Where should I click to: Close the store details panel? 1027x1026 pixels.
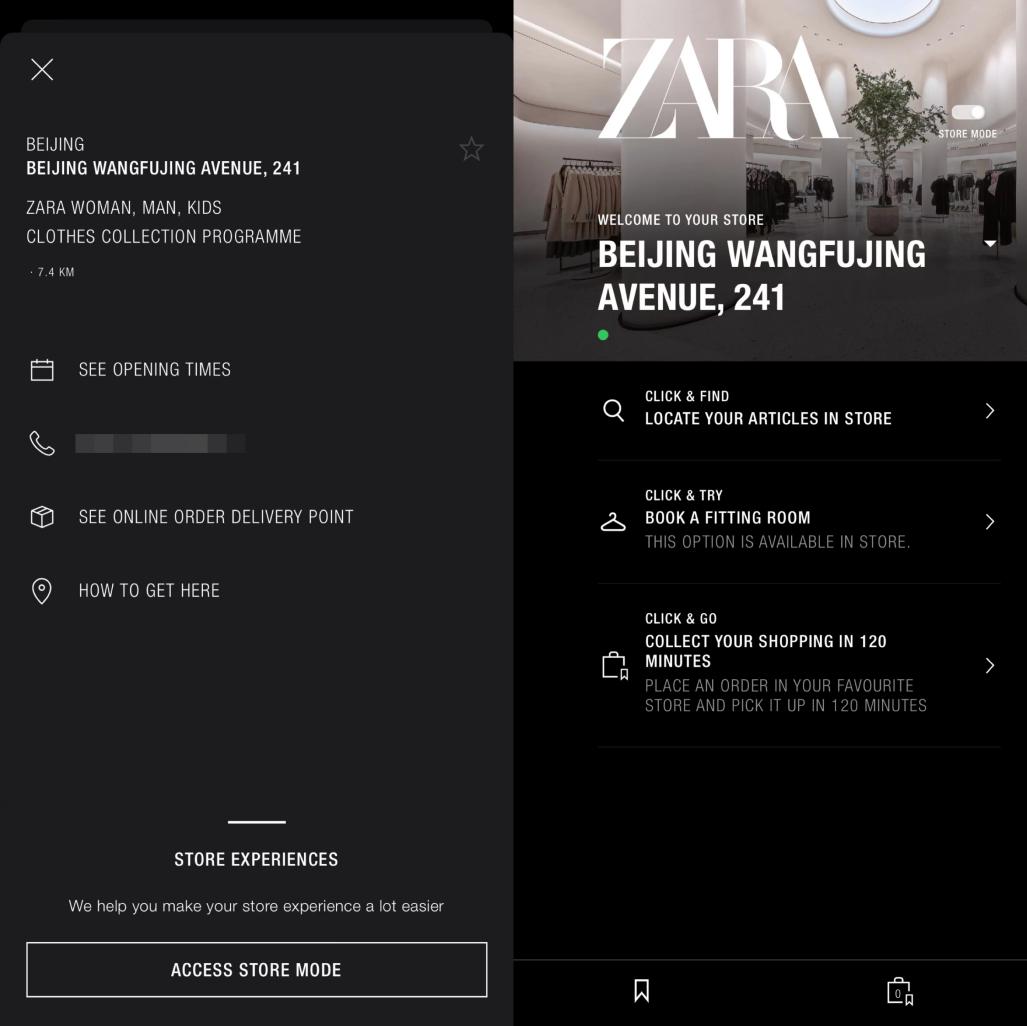click(x=42, y=69)
